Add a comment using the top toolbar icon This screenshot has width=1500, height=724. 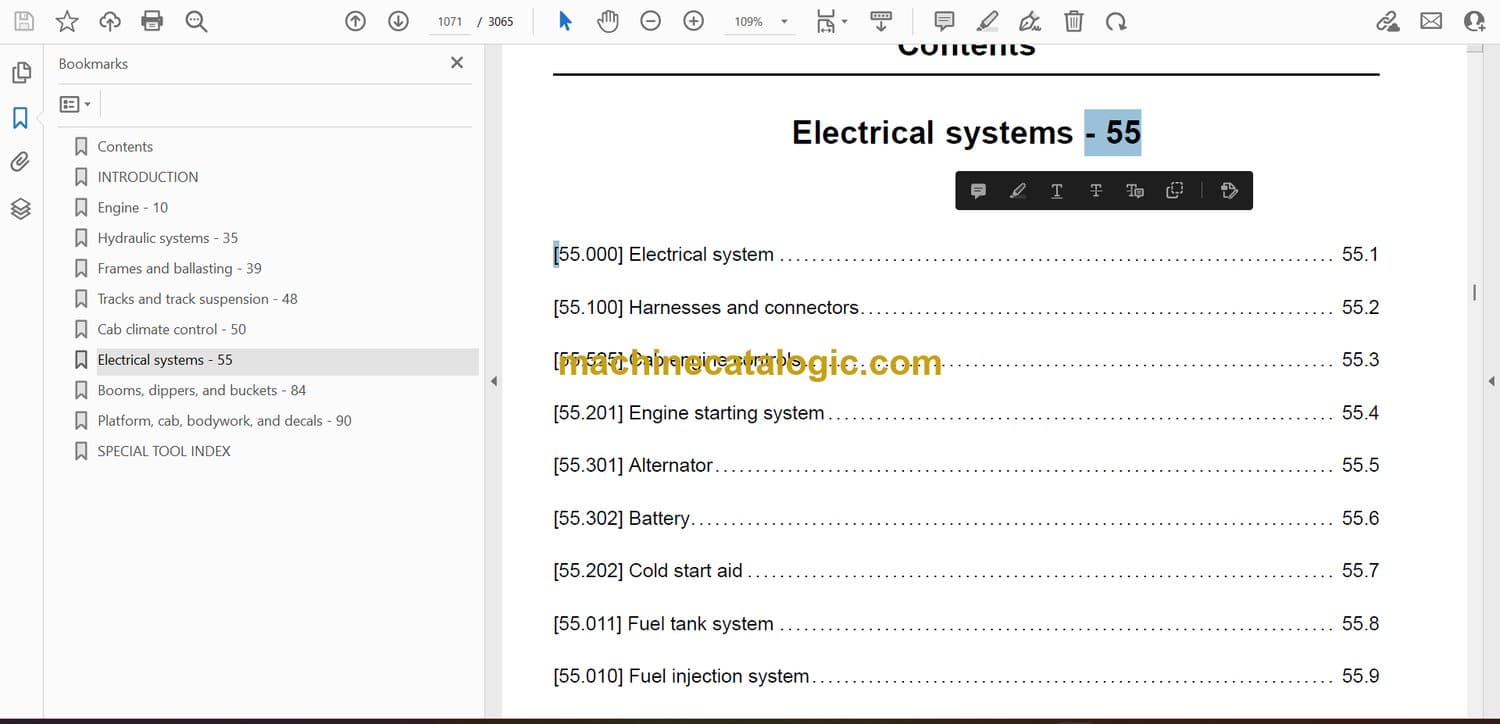(x=944, y=21)
